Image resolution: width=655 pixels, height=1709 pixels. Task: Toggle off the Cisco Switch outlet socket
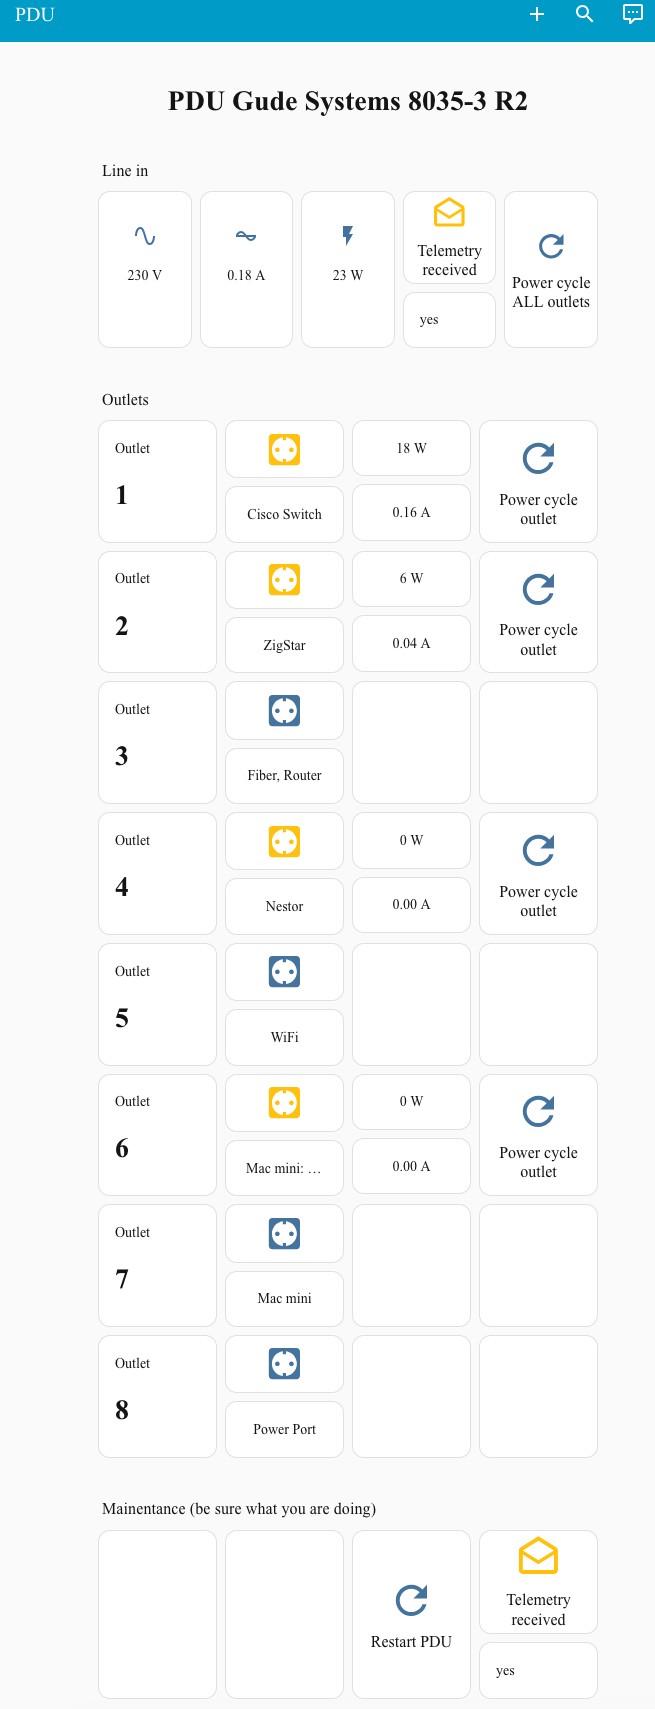point(284,449)
